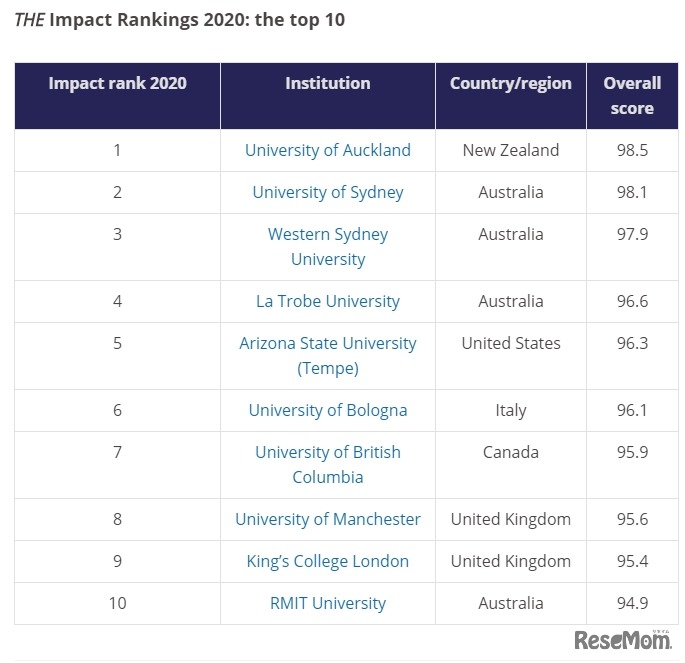Select the score 98.1 cell

[x=632, y=192]
